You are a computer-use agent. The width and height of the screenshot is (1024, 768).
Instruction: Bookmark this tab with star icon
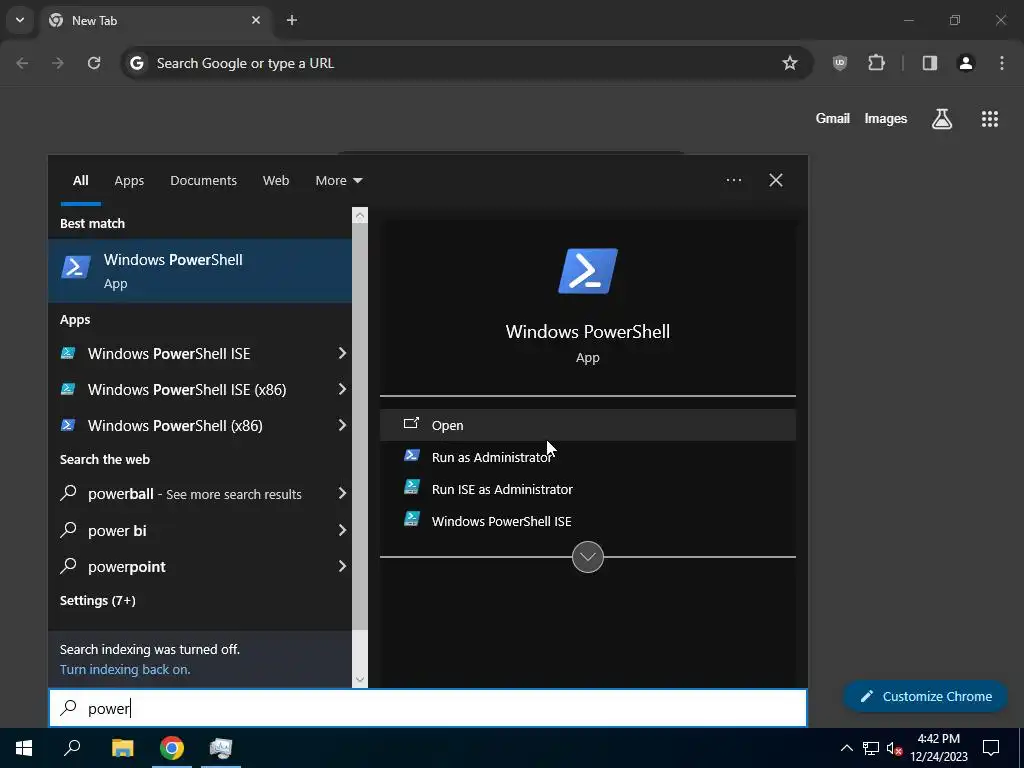click(790, 63)
